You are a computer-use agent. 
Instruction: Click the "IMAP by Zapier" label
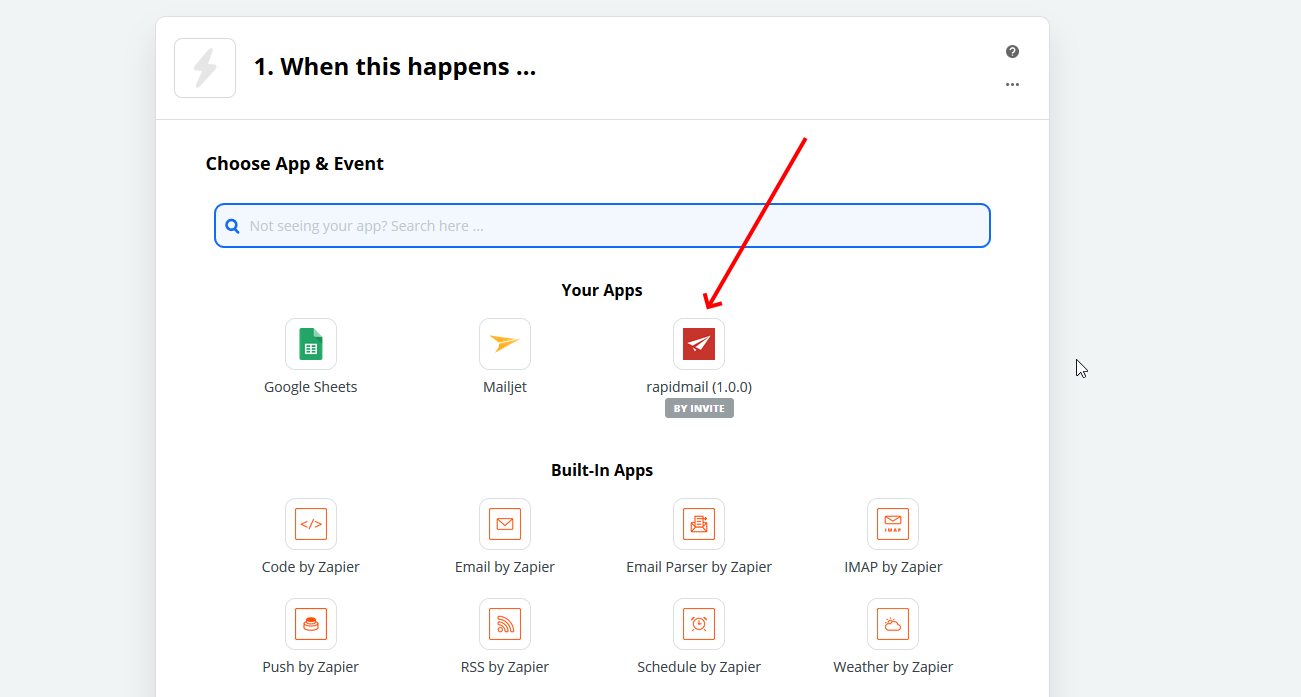coord(893,567)
